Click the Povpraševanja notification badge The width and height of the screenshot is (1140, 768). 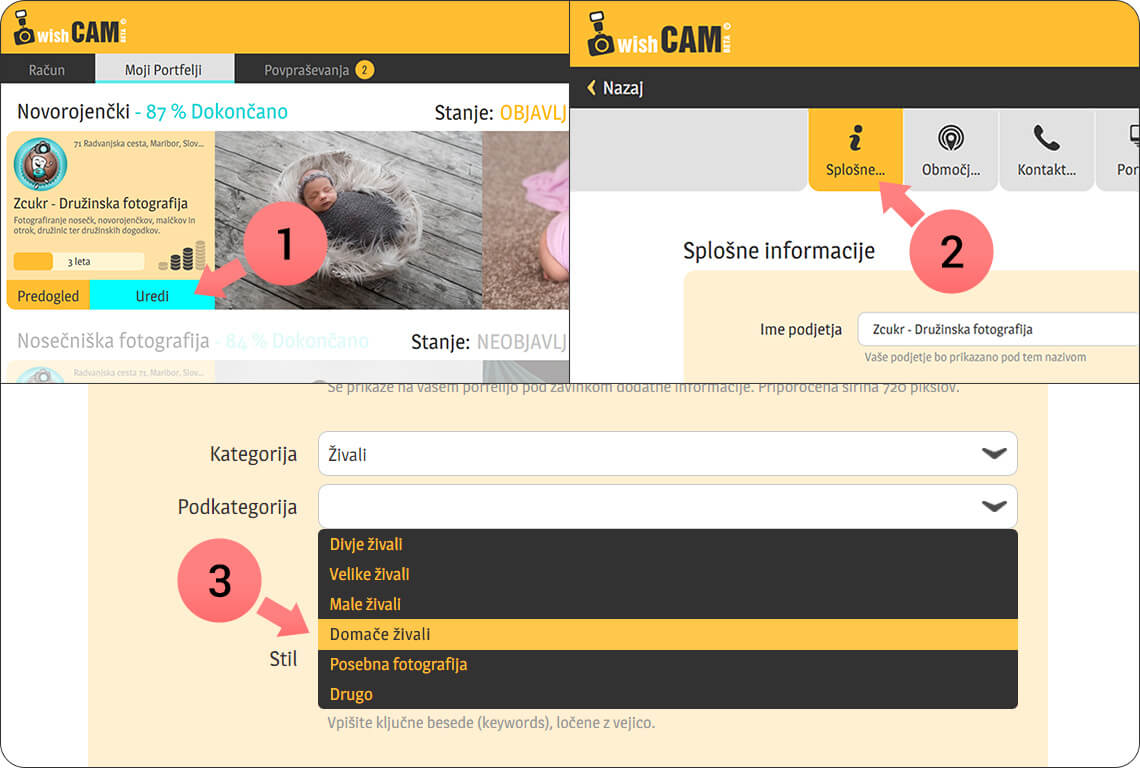(364, 70)
